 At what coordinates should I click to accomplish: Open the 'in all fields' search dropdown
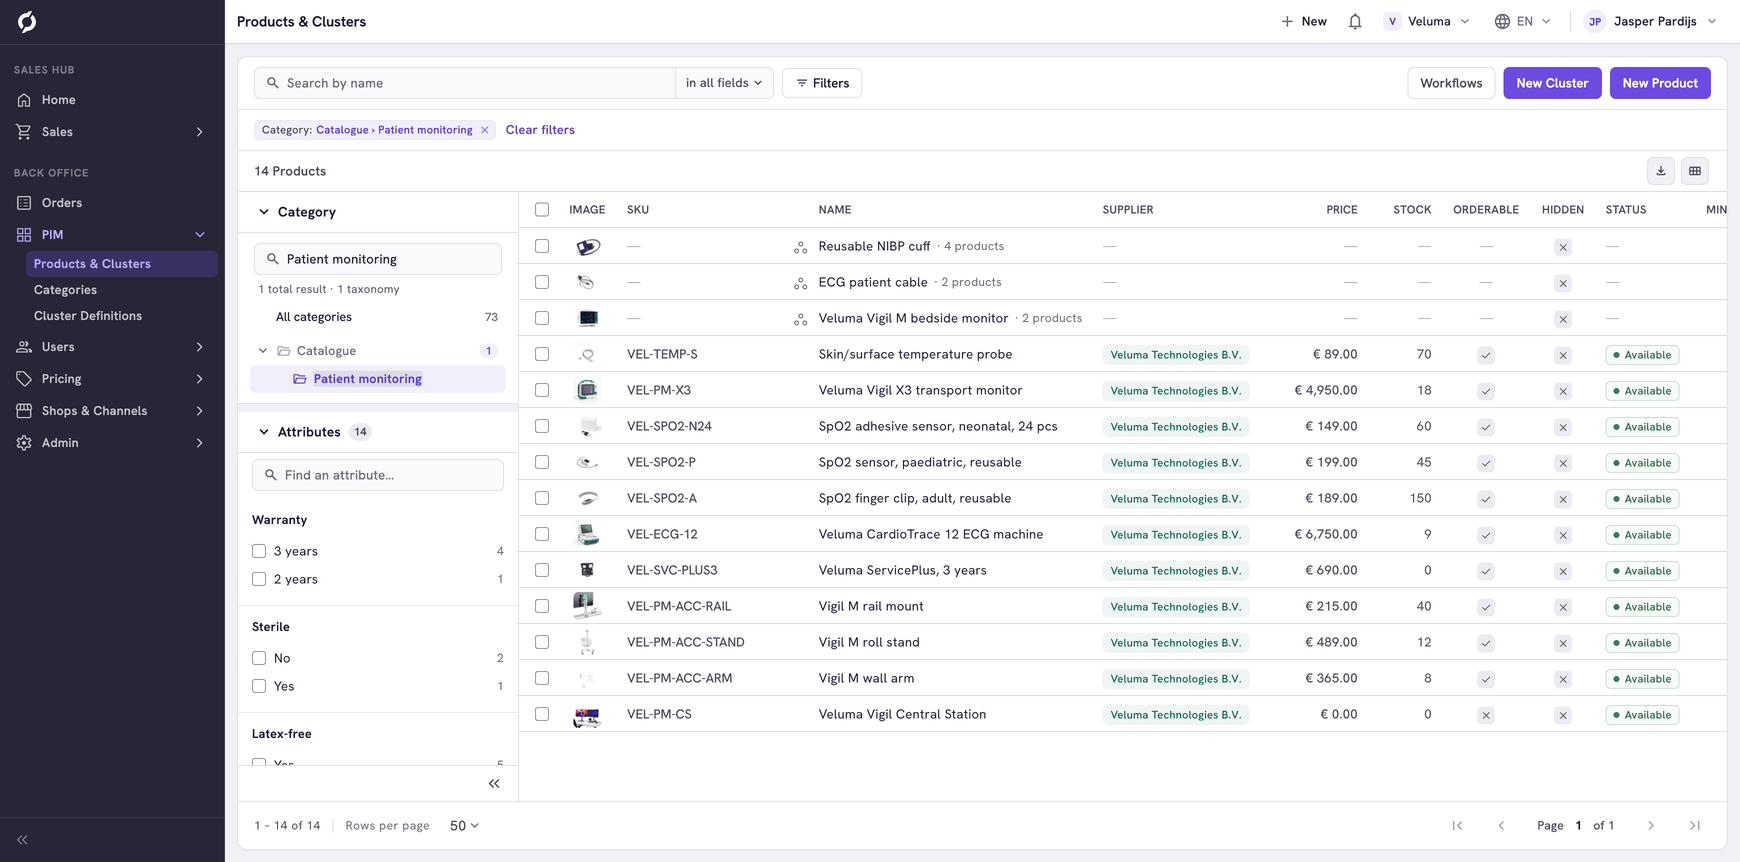point(724,83)
